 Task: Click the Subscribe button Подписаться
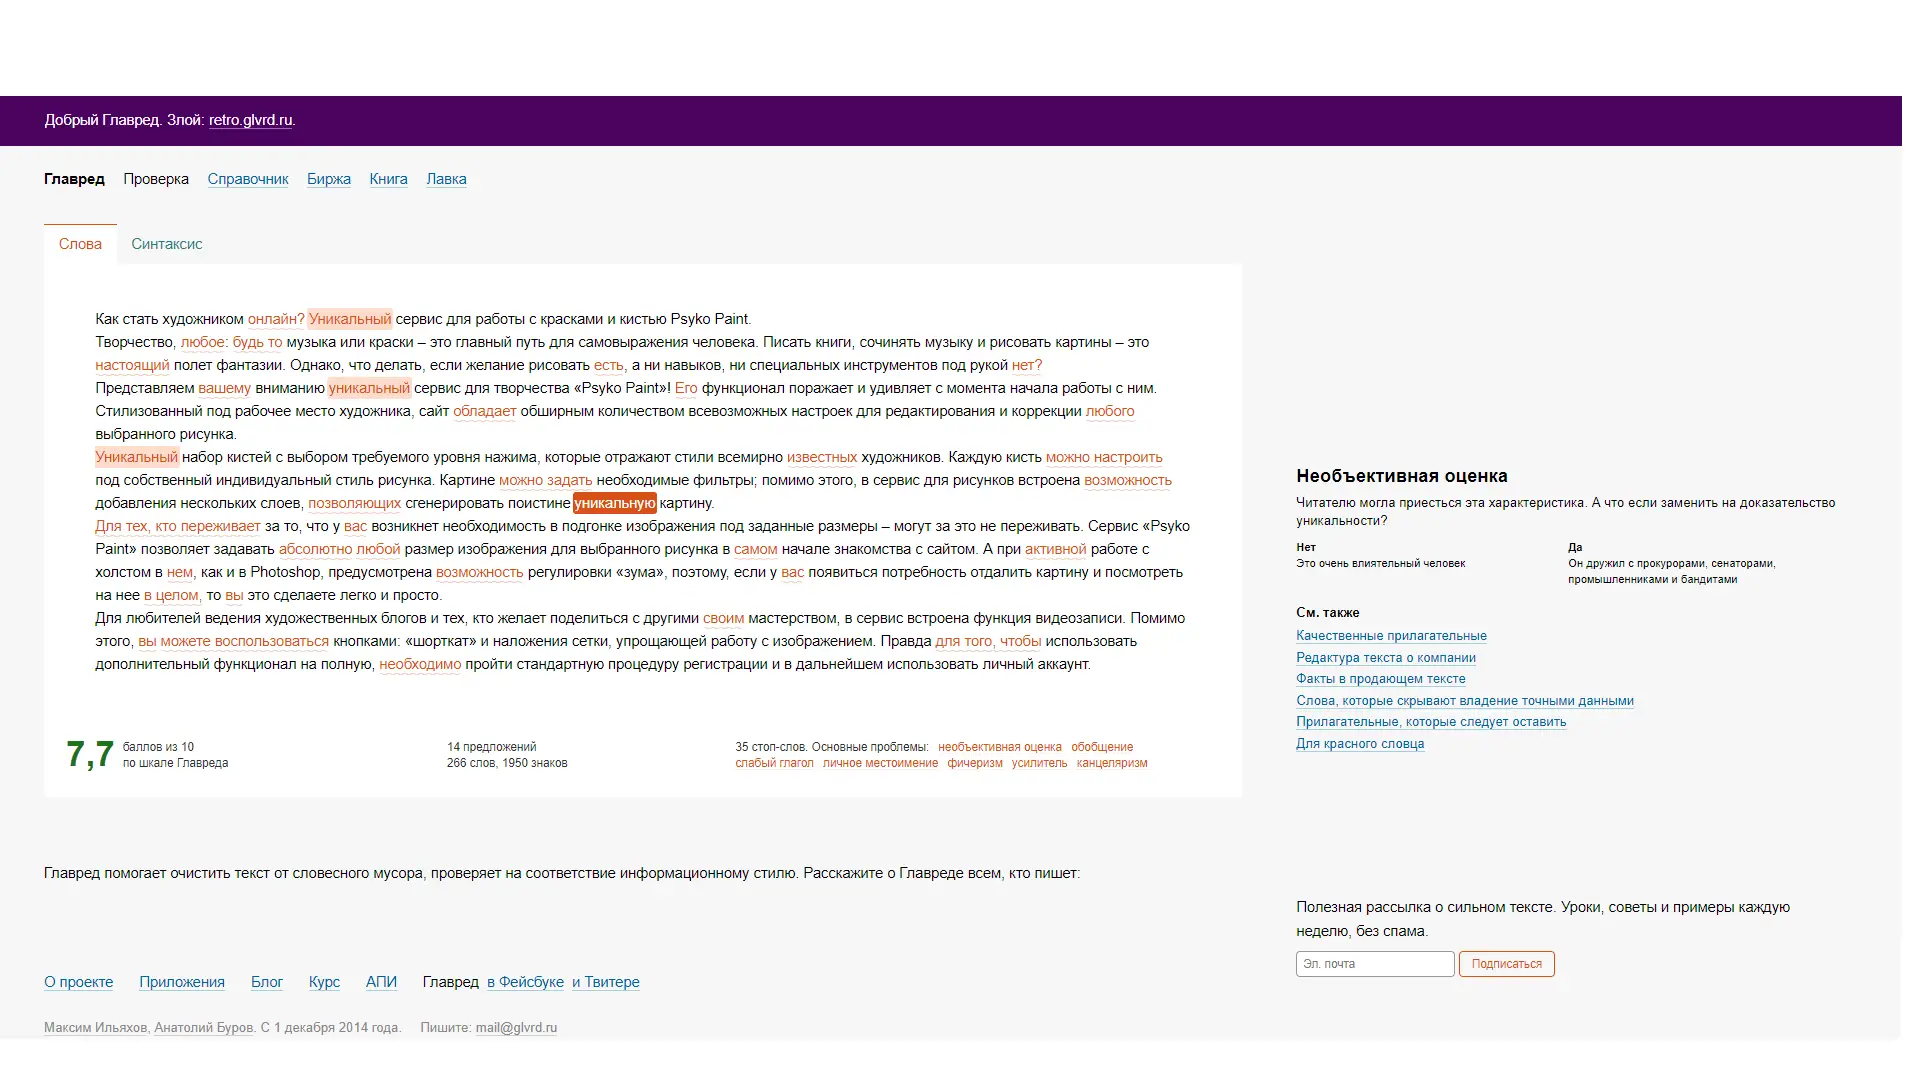[x=1506, y=964]
